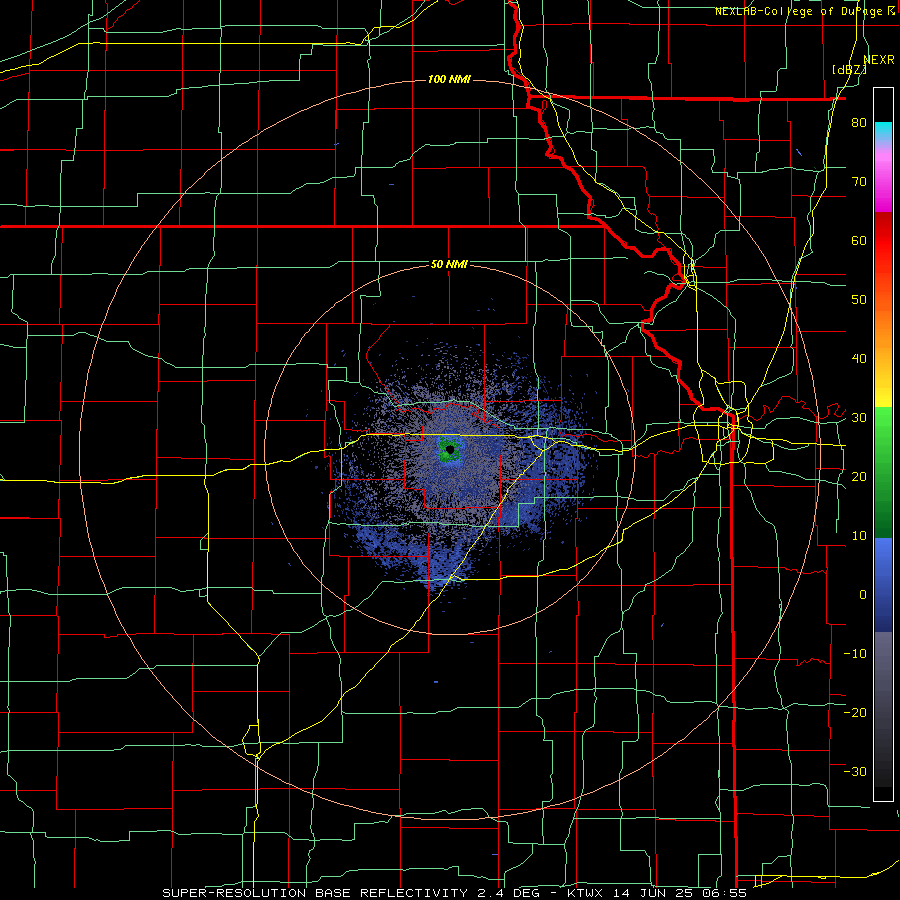This screenshot has height=900, width=900.
Task: Click the dBZ unit label above the color scale
Action: tap(849, 69)
